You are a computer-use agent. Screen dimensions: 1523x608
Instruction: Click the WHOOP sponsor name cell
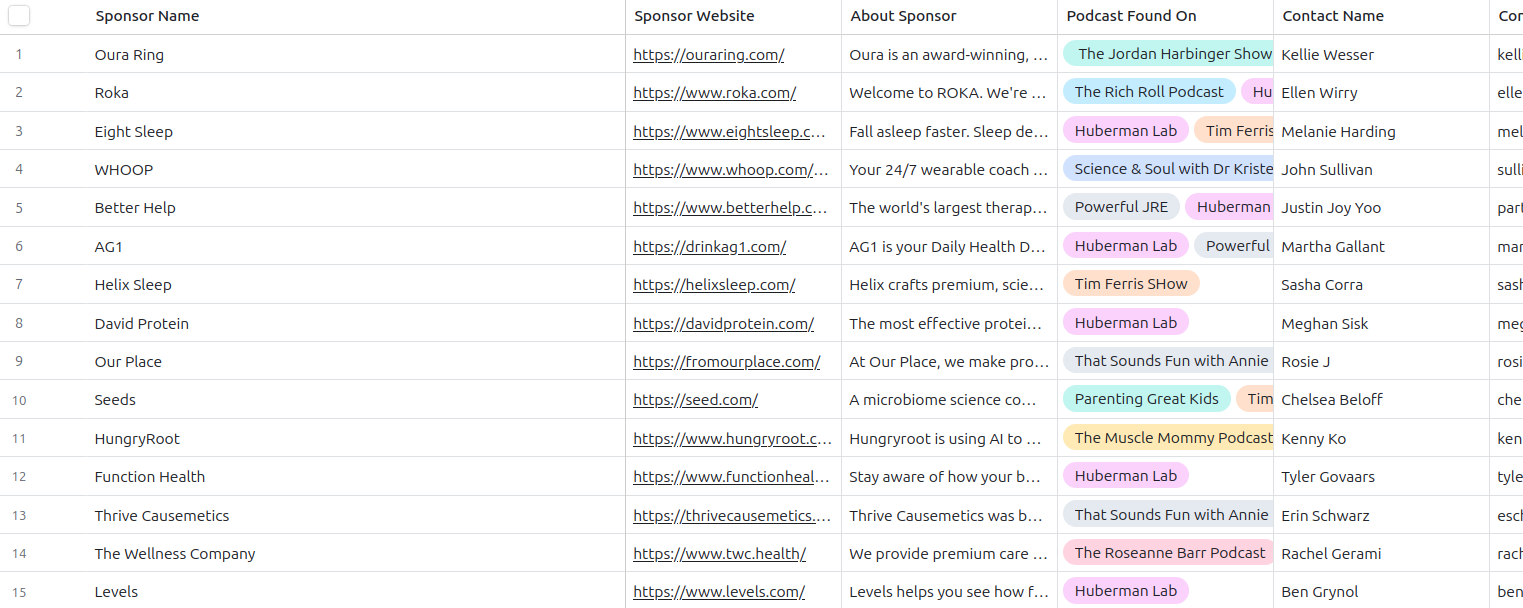(x=123, y=169)
